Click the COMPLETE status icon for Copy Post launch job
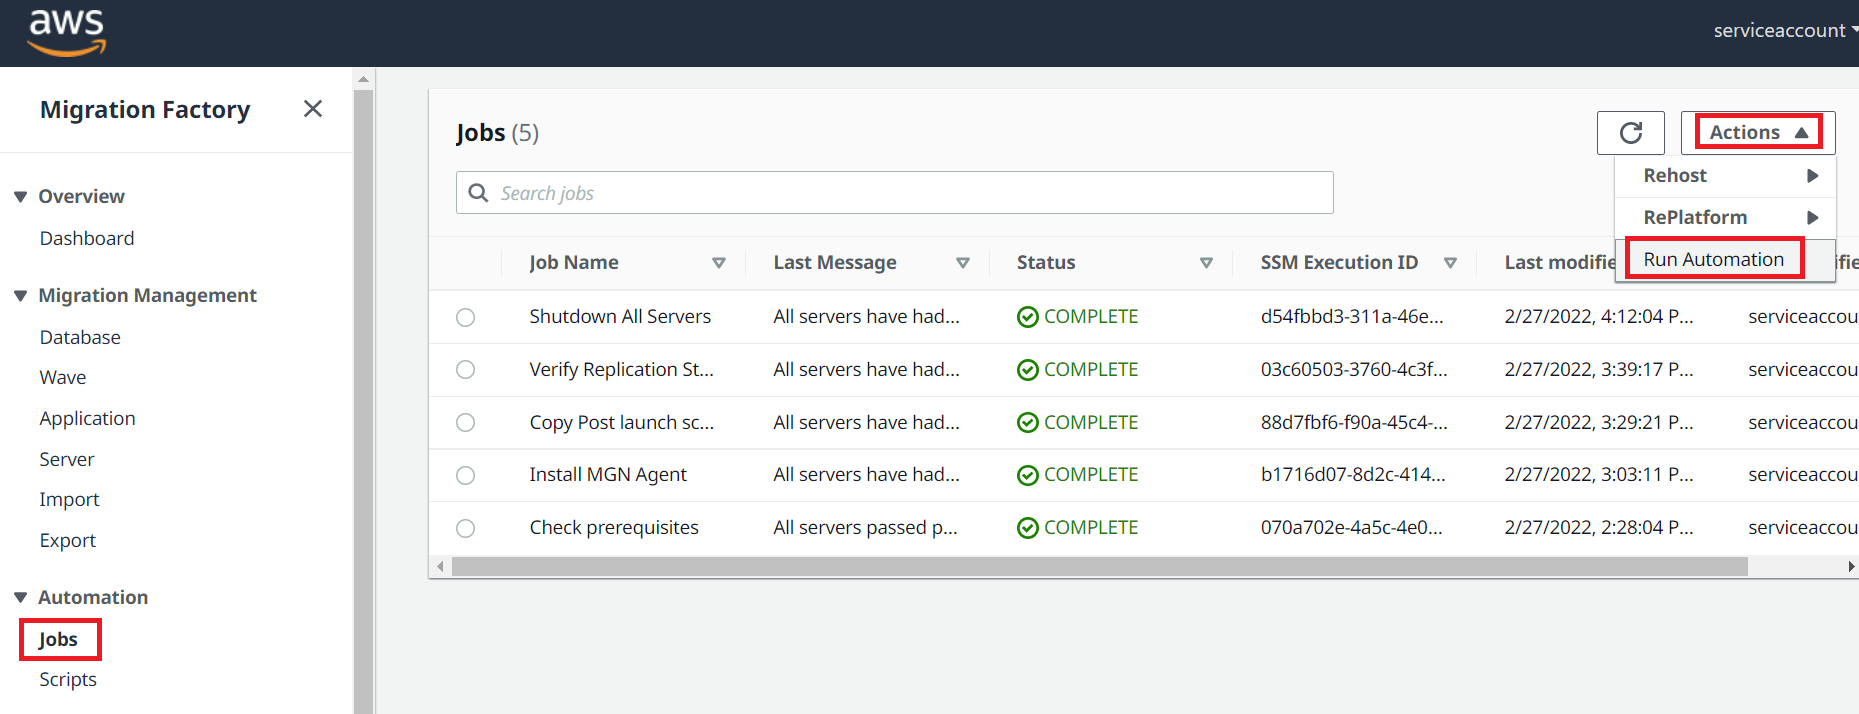 click(1027, 423)
